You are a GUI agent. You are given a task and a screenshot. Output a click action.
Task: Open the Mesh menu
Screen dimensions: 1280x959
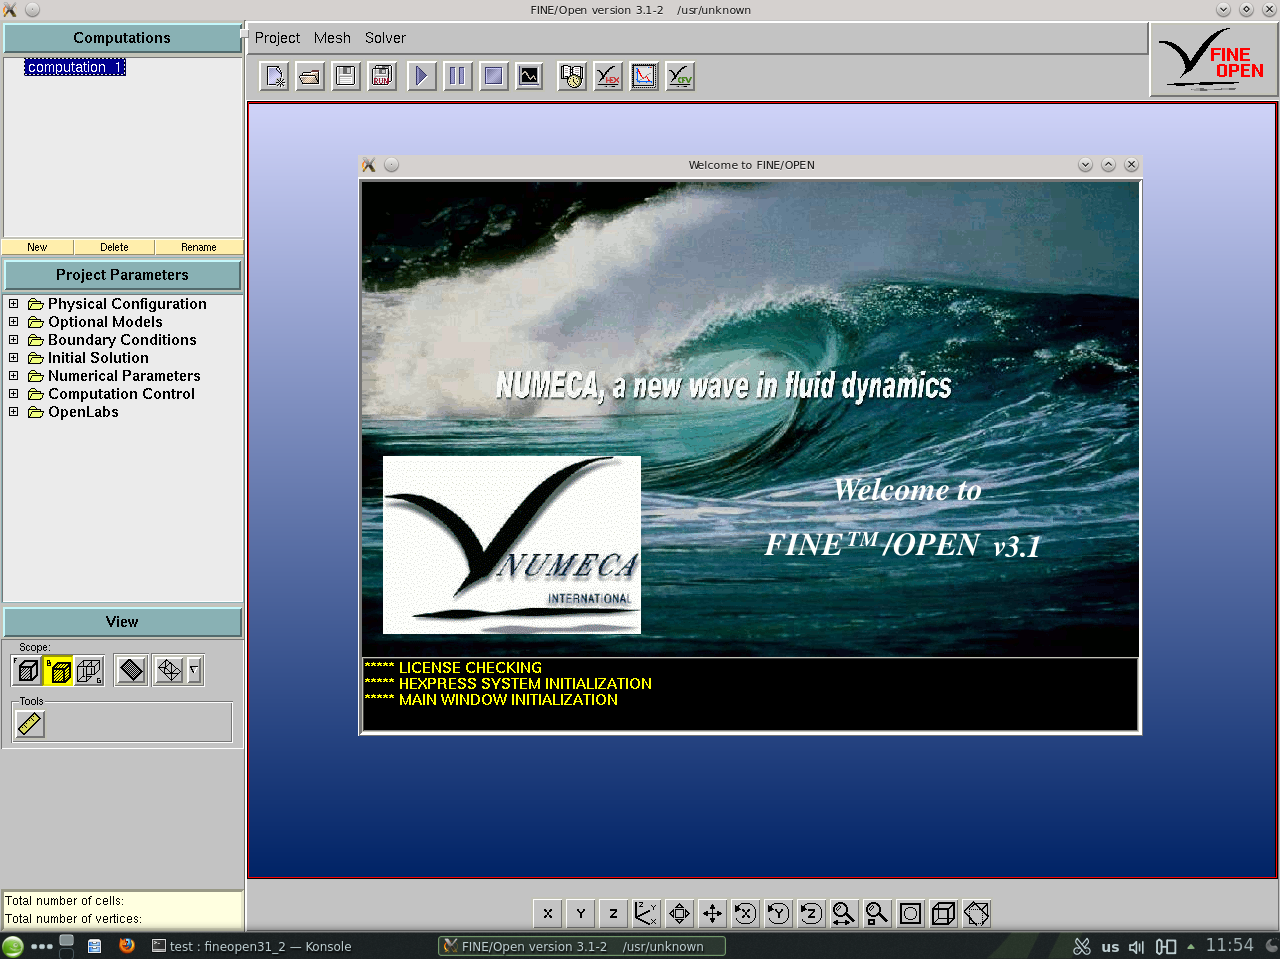click(x=332, y=38)
